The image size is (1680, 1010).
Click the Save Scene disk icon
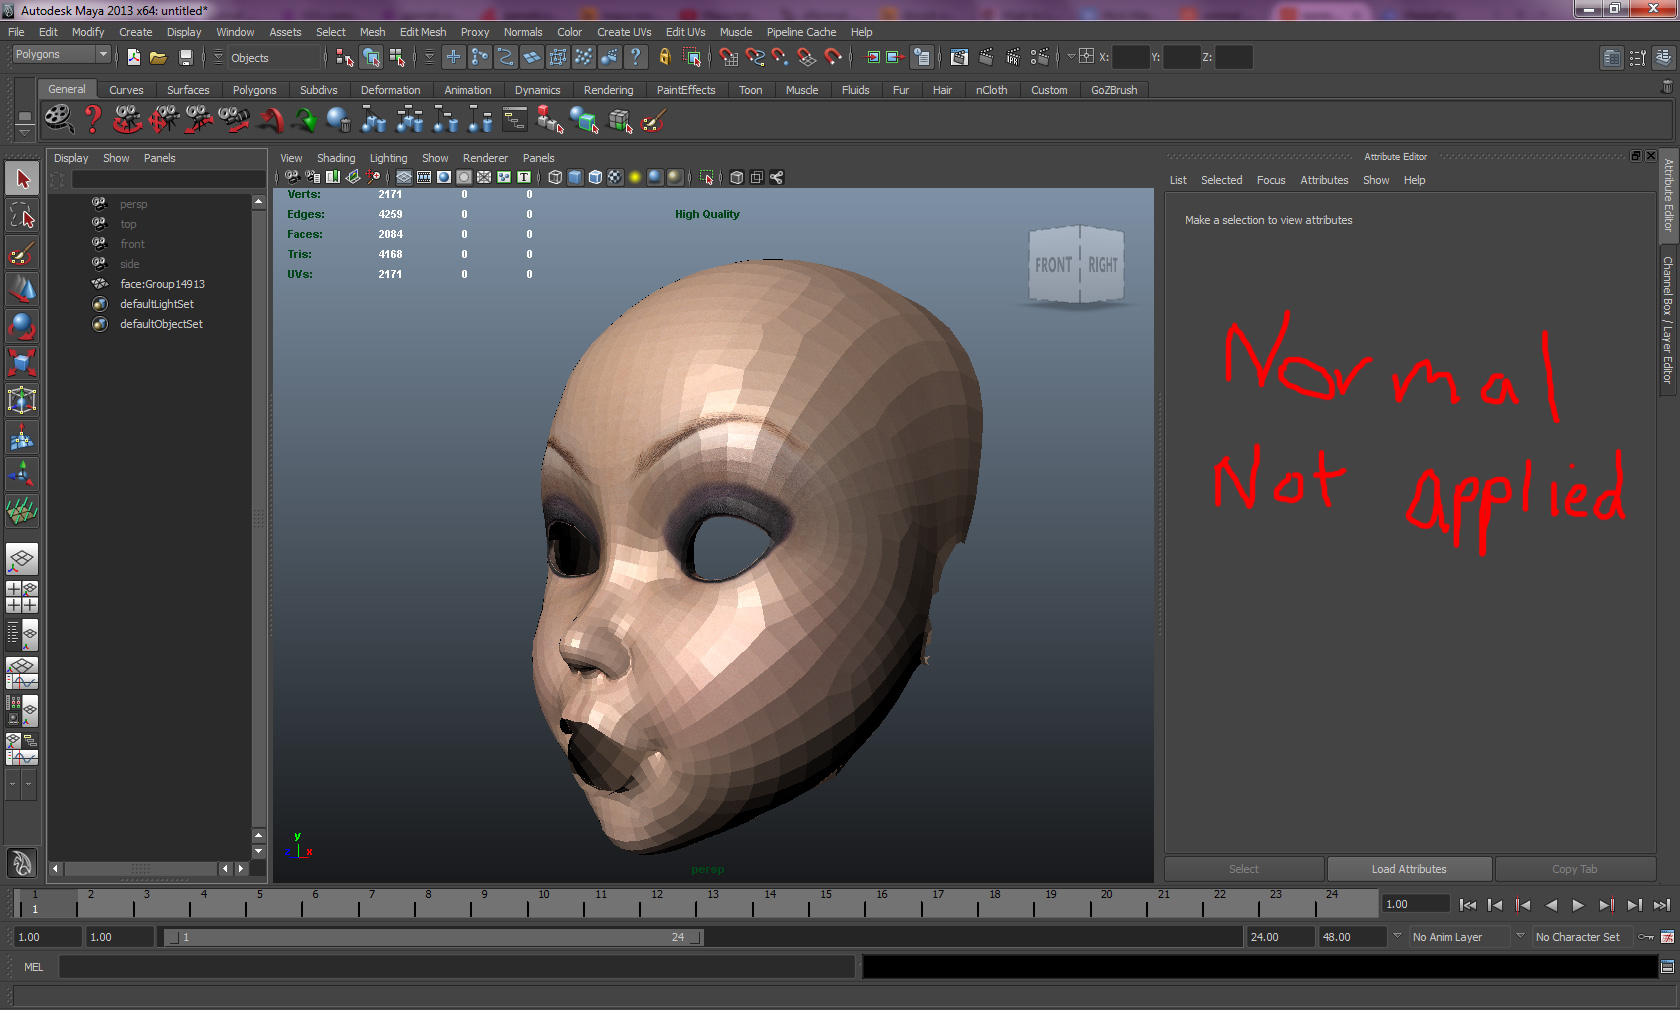(x=185, y=57)
